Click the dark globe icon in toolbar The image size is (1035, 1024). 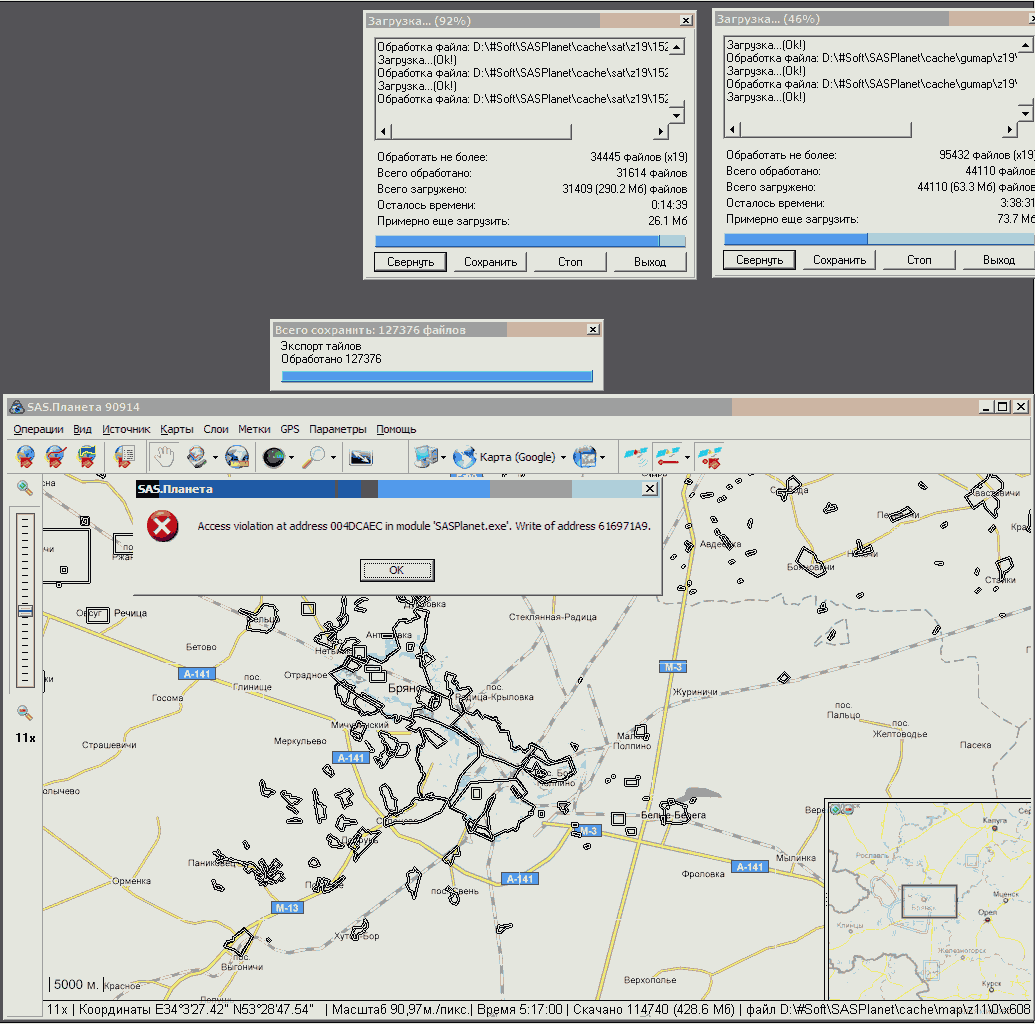tap(272, 457)
